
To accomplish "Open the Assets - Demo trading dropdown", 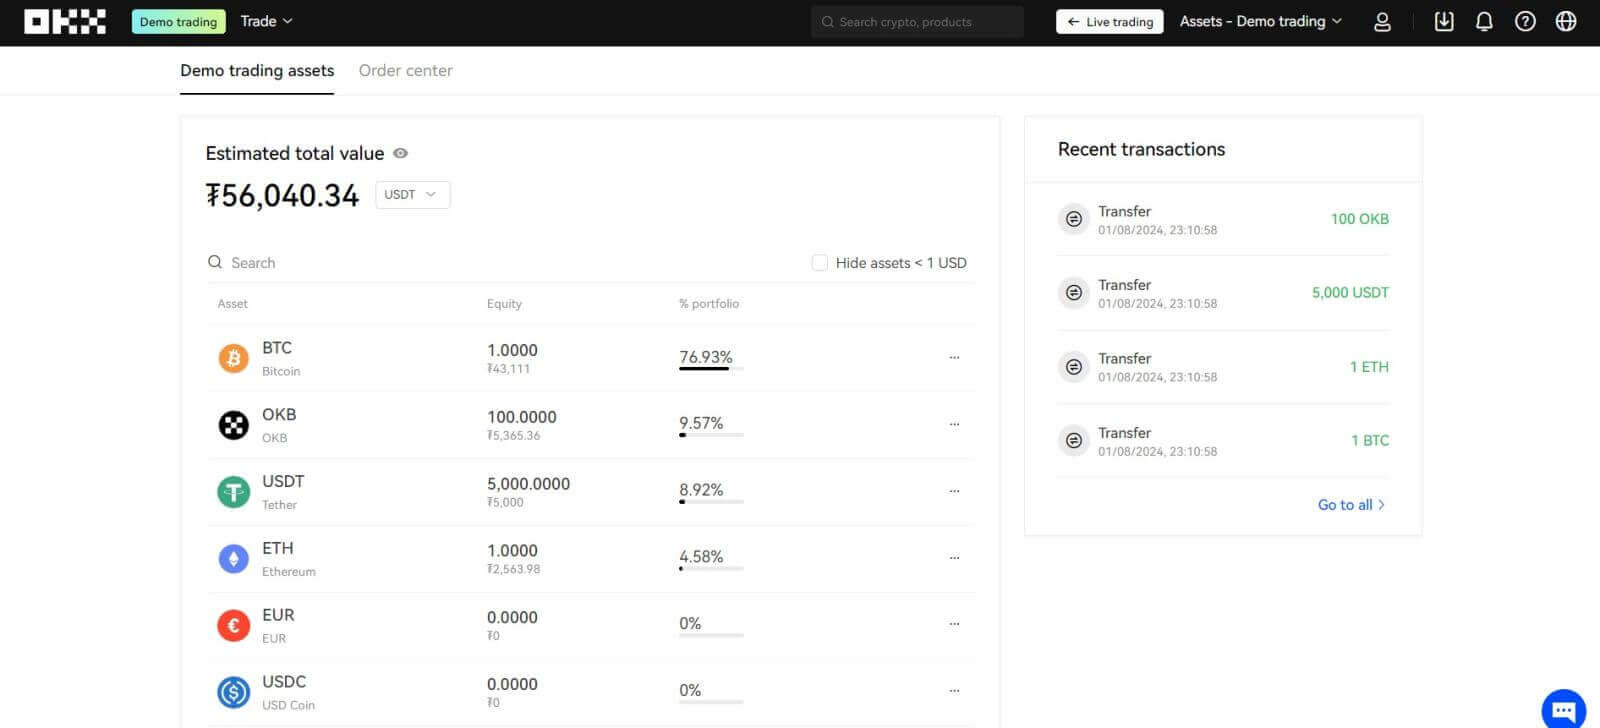I will click(1260, 21).
